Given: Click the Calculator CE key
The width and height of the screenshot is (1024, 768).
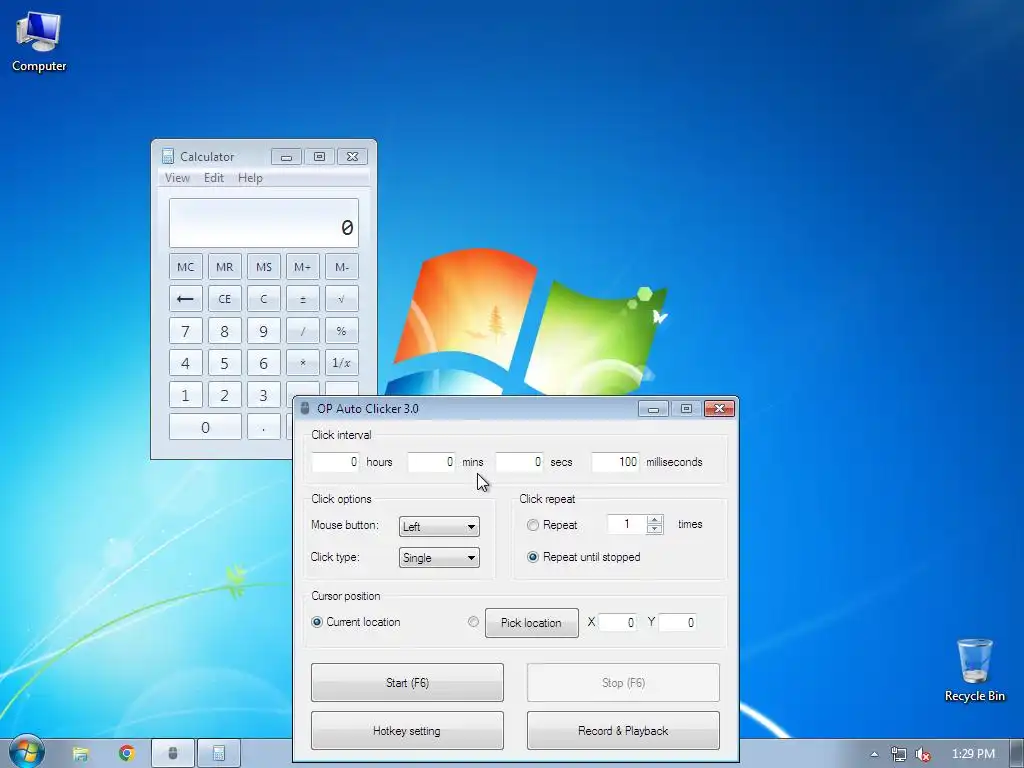Looking at the screenshot, I should click(225, 299).
